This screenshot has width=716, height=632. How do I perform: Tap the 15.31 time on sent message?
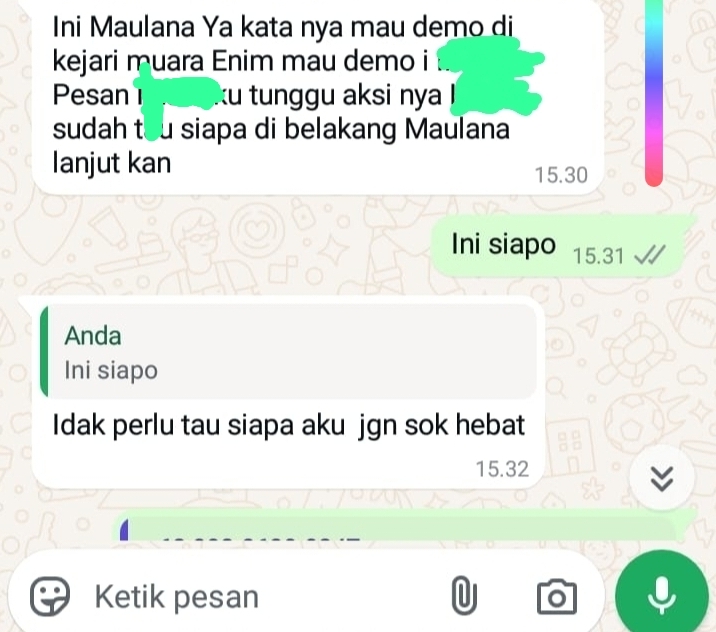pyautogui.click(x=598, y=256)
